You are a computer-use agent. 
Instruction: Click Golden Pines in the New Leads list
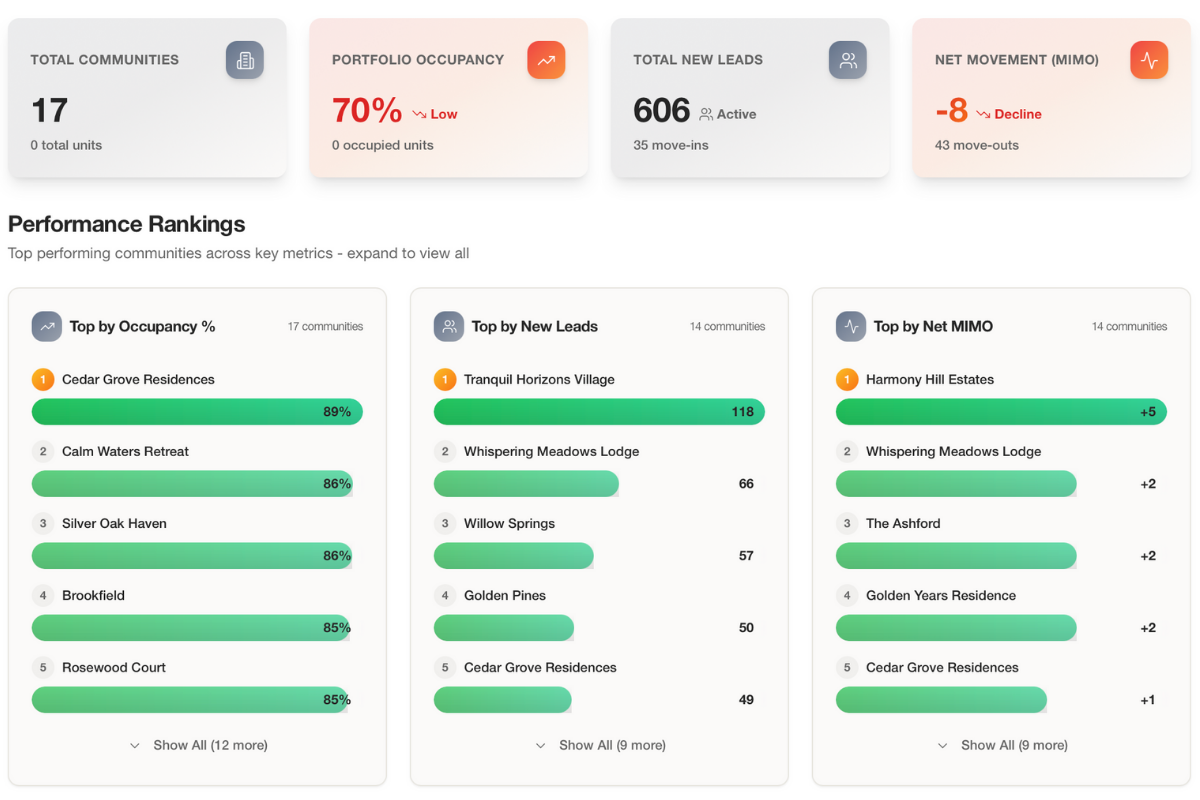click(505, 596)
